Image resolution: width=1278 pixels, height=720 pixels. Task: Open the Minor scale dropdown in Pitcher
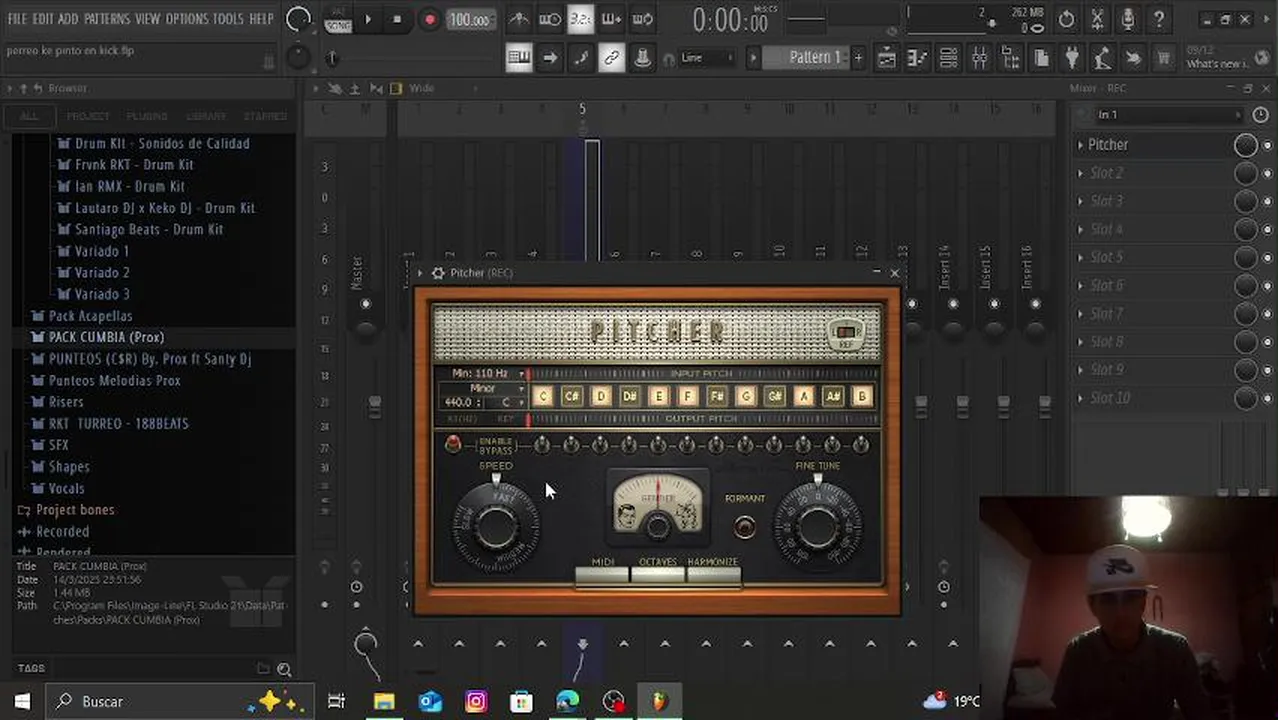coord(483,388)
